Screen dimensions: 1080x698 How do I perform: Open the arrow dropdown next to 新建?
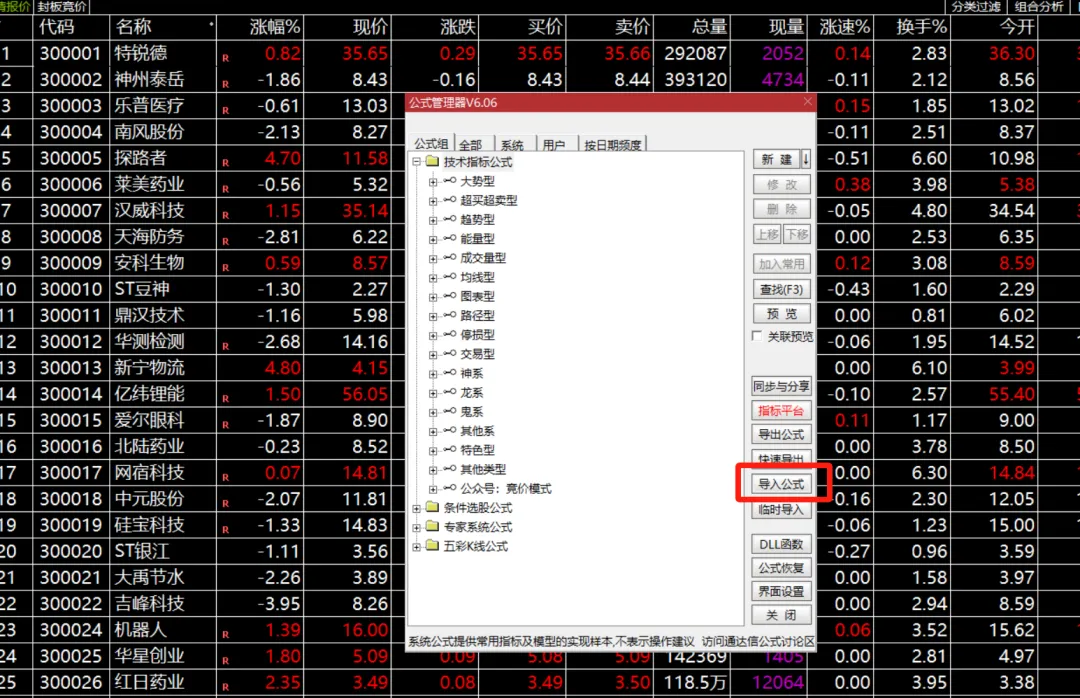[x=806, y=159]
